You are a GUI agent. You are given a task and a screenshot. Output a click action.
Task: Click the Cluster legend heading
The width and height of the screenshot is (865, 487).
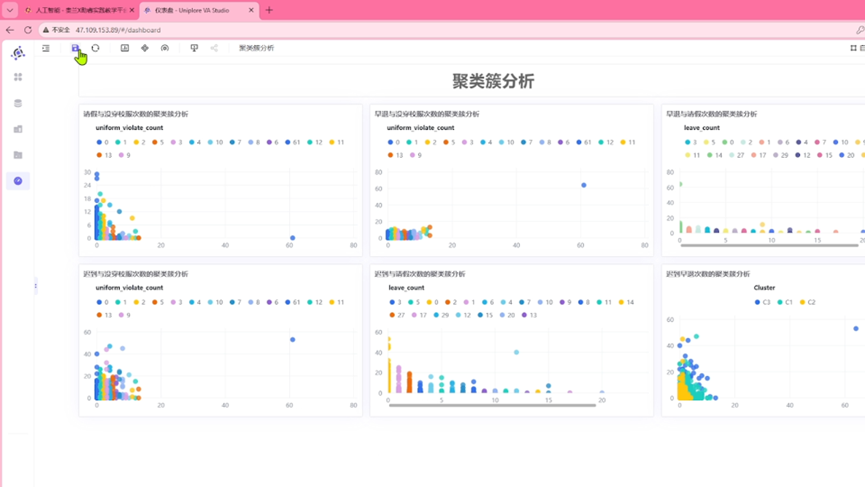764,288
